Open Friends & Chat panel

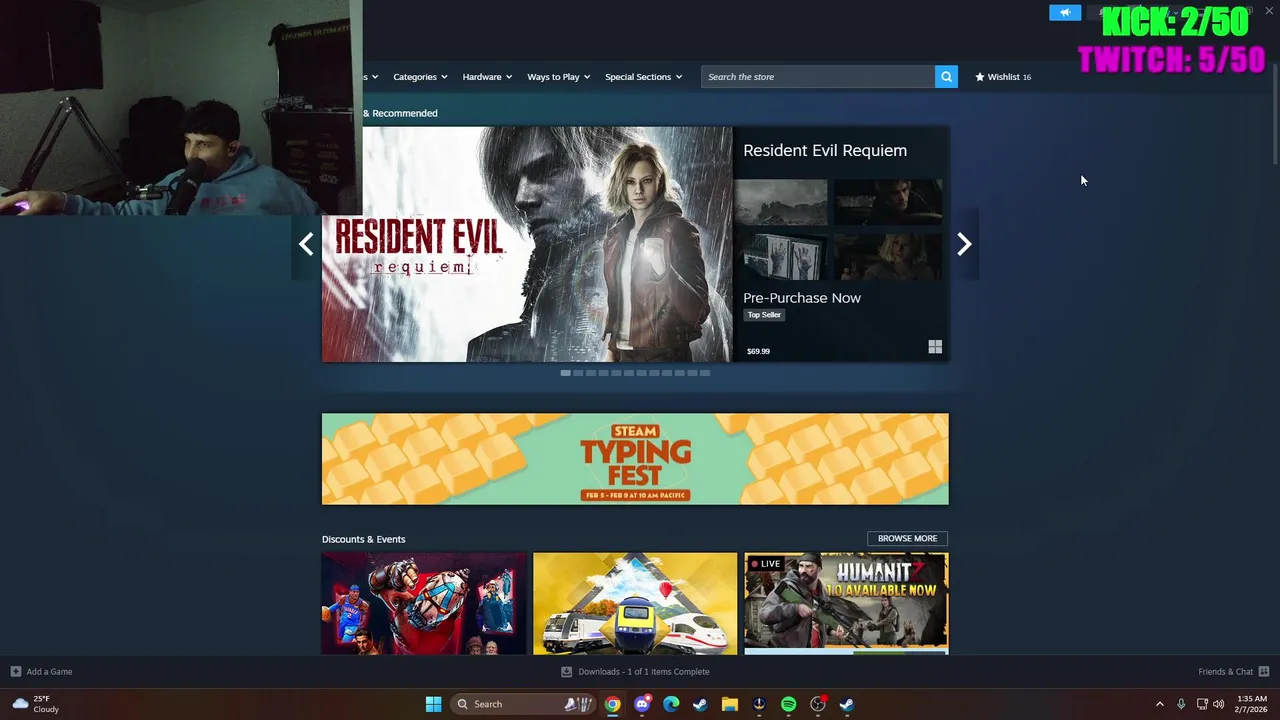click(x=1233, y=672)
